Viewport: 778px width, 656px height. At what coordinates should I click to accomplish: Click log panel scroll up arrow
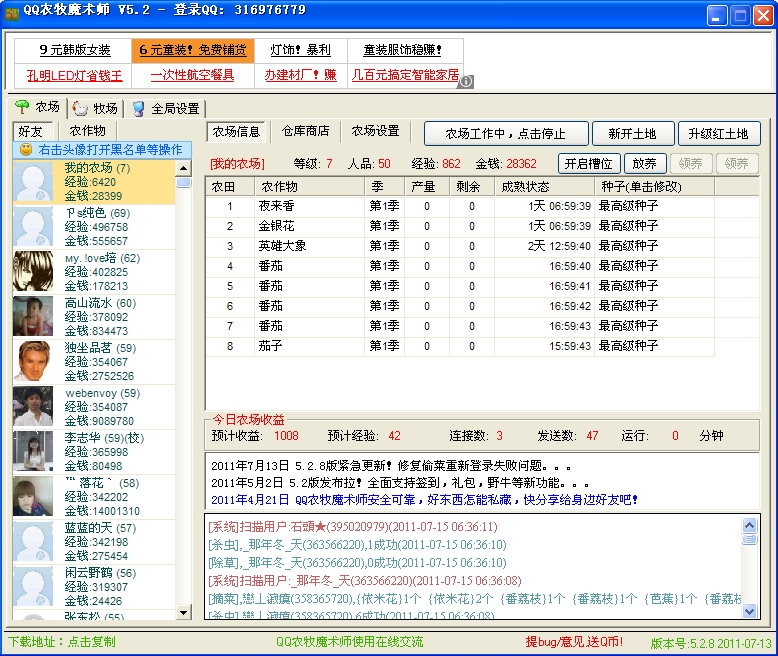coord(749,525)
